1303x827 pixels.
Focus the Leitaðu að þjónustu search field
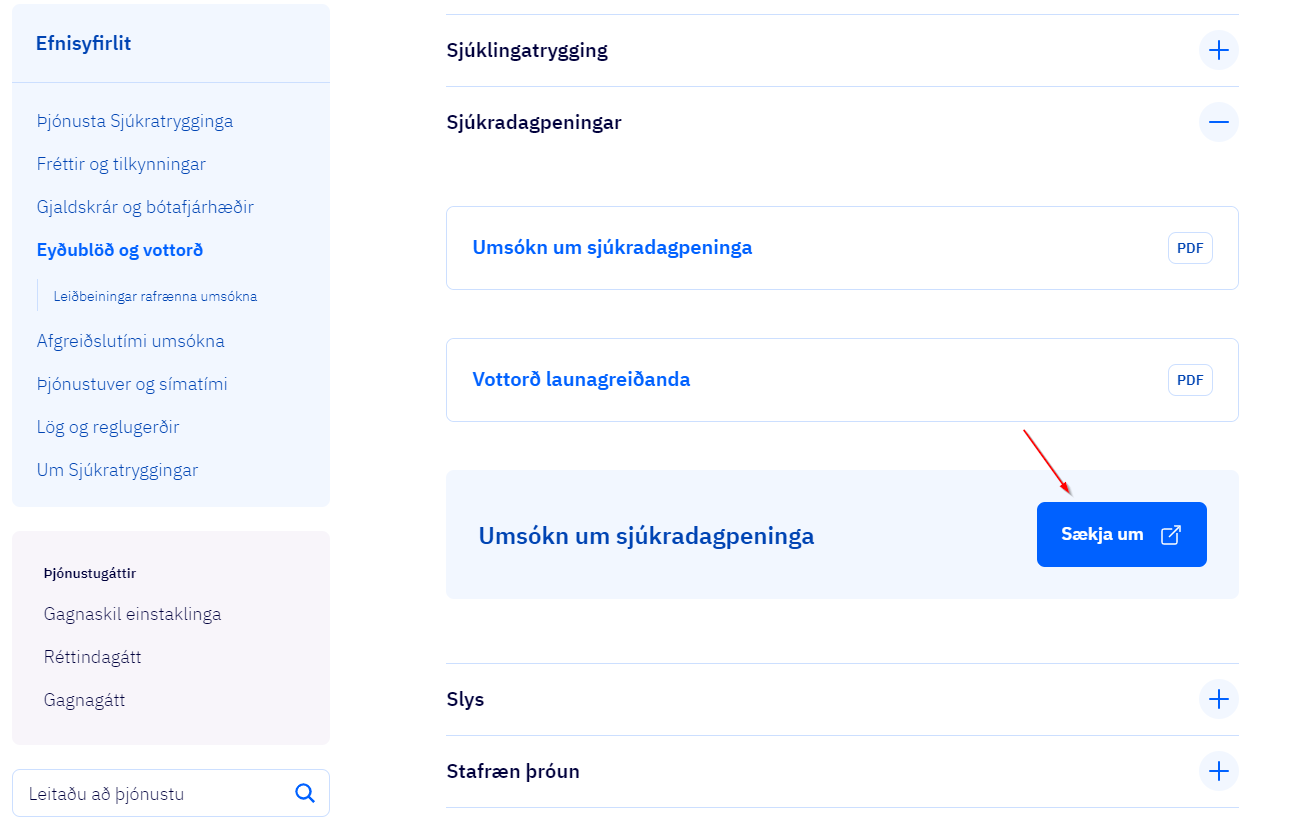tap(170, 793)
